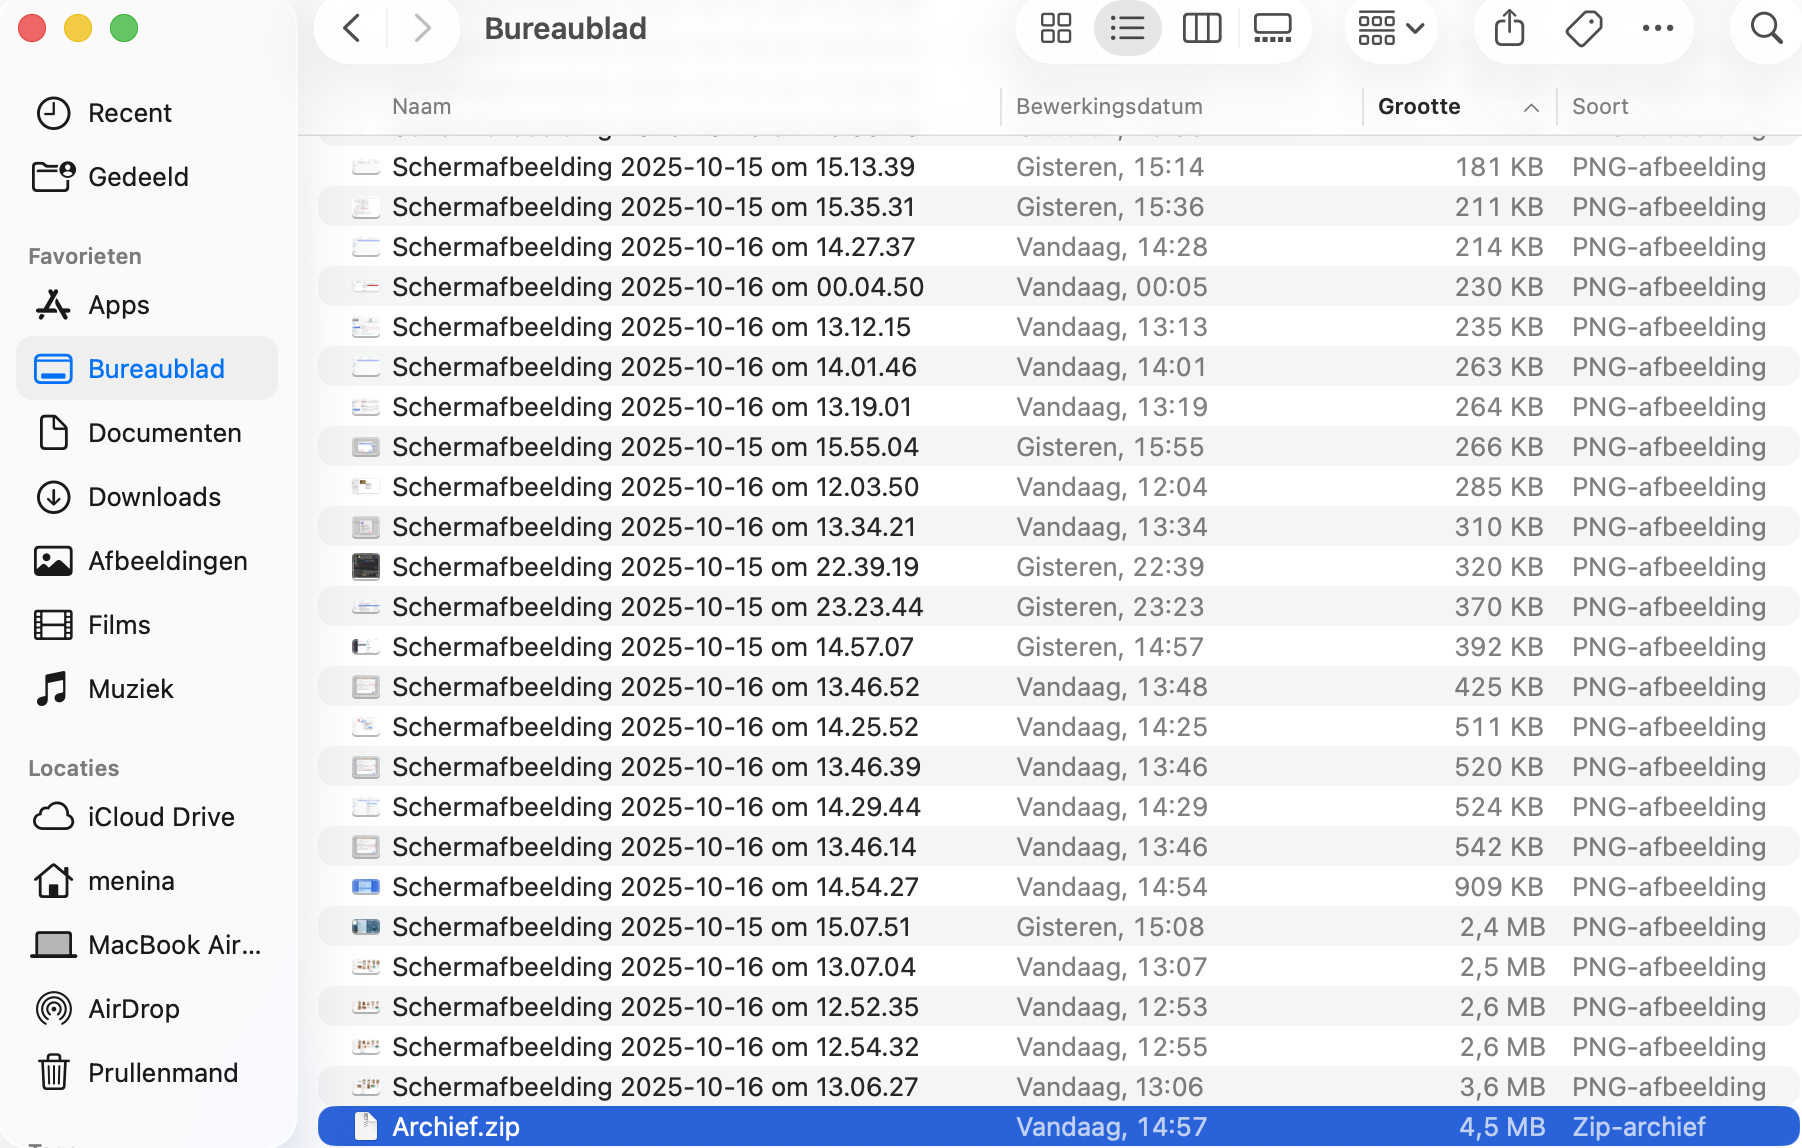Open Downloads in the sidebar
The image size is (1802, 1148).
point(154,497)
